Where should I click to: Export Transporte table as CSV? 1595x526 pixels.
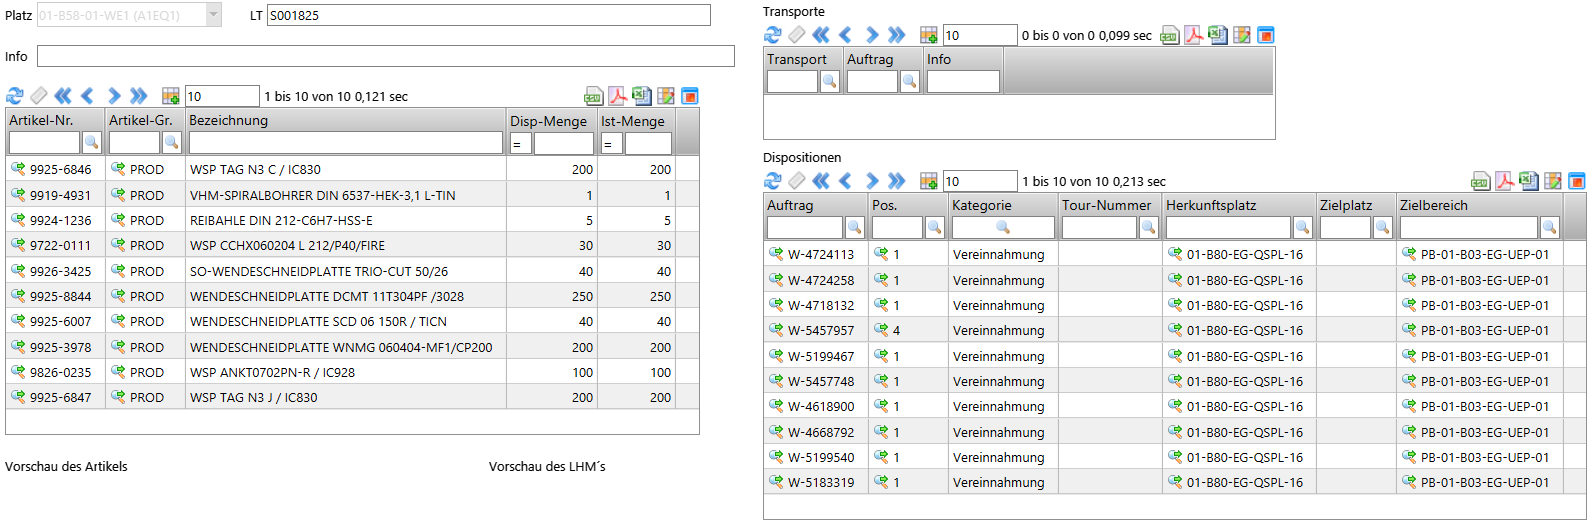tap(1169, 35)
